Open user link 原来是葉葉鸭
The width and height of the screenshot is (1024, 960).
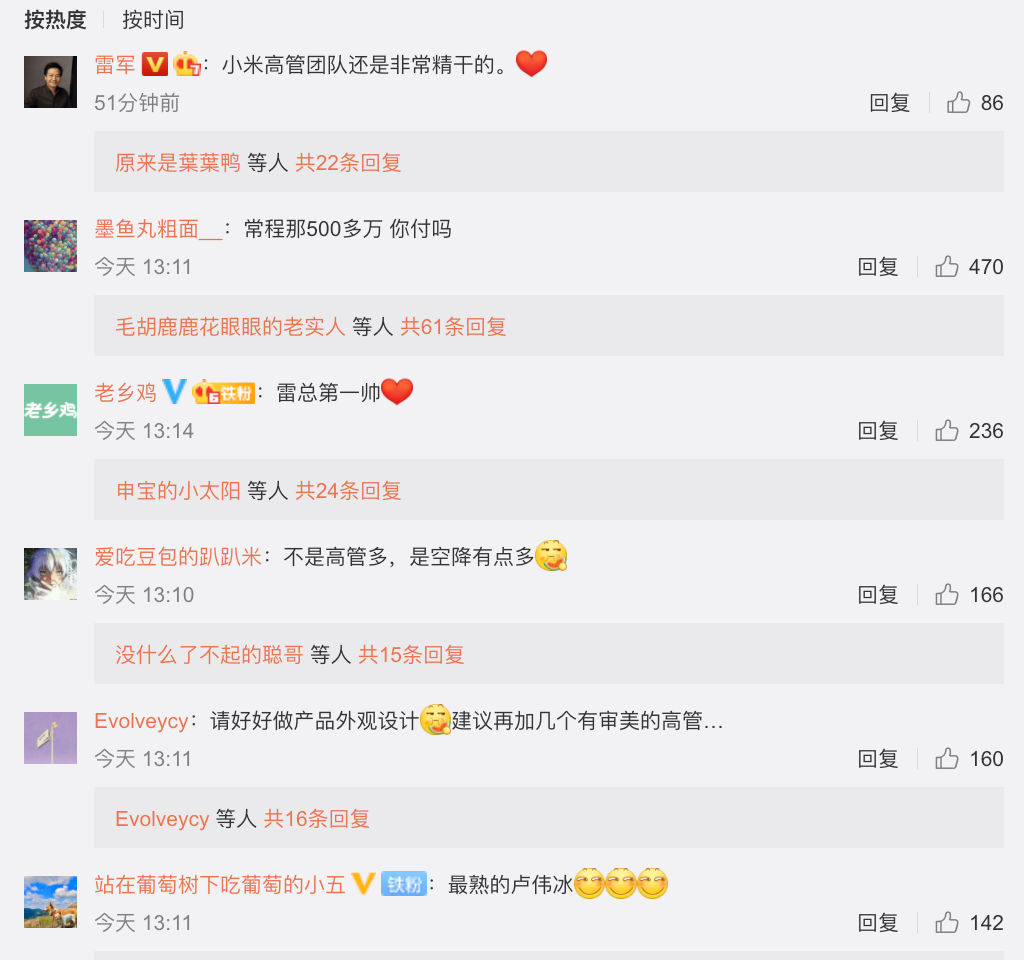pyautogui.click(x=178, y=163)
